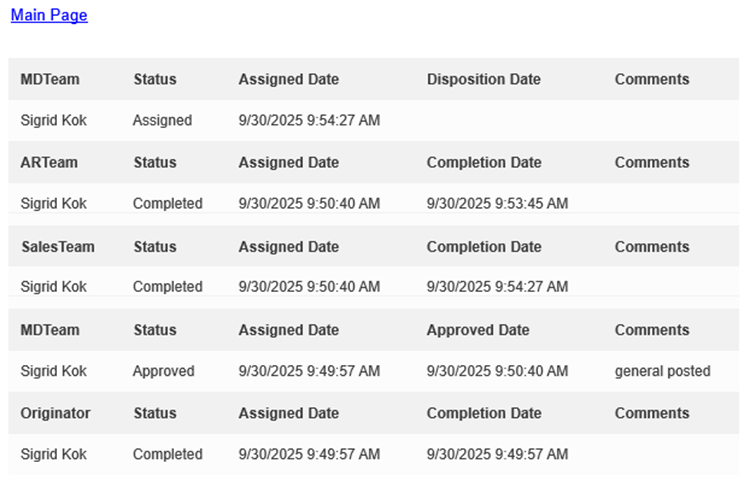Click the Approved status value
750x481 pixels.
click(163, 371)
